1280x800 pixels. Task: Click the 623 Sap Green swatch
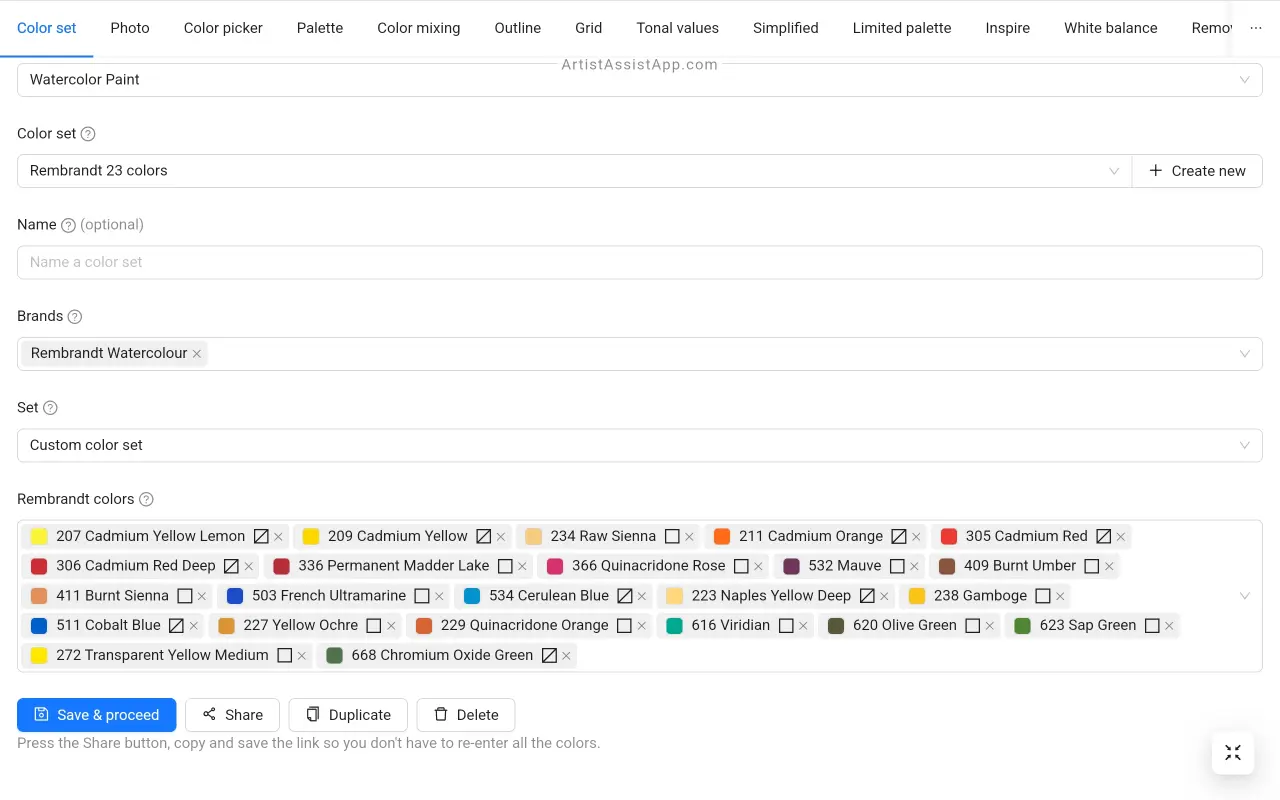1022,626
